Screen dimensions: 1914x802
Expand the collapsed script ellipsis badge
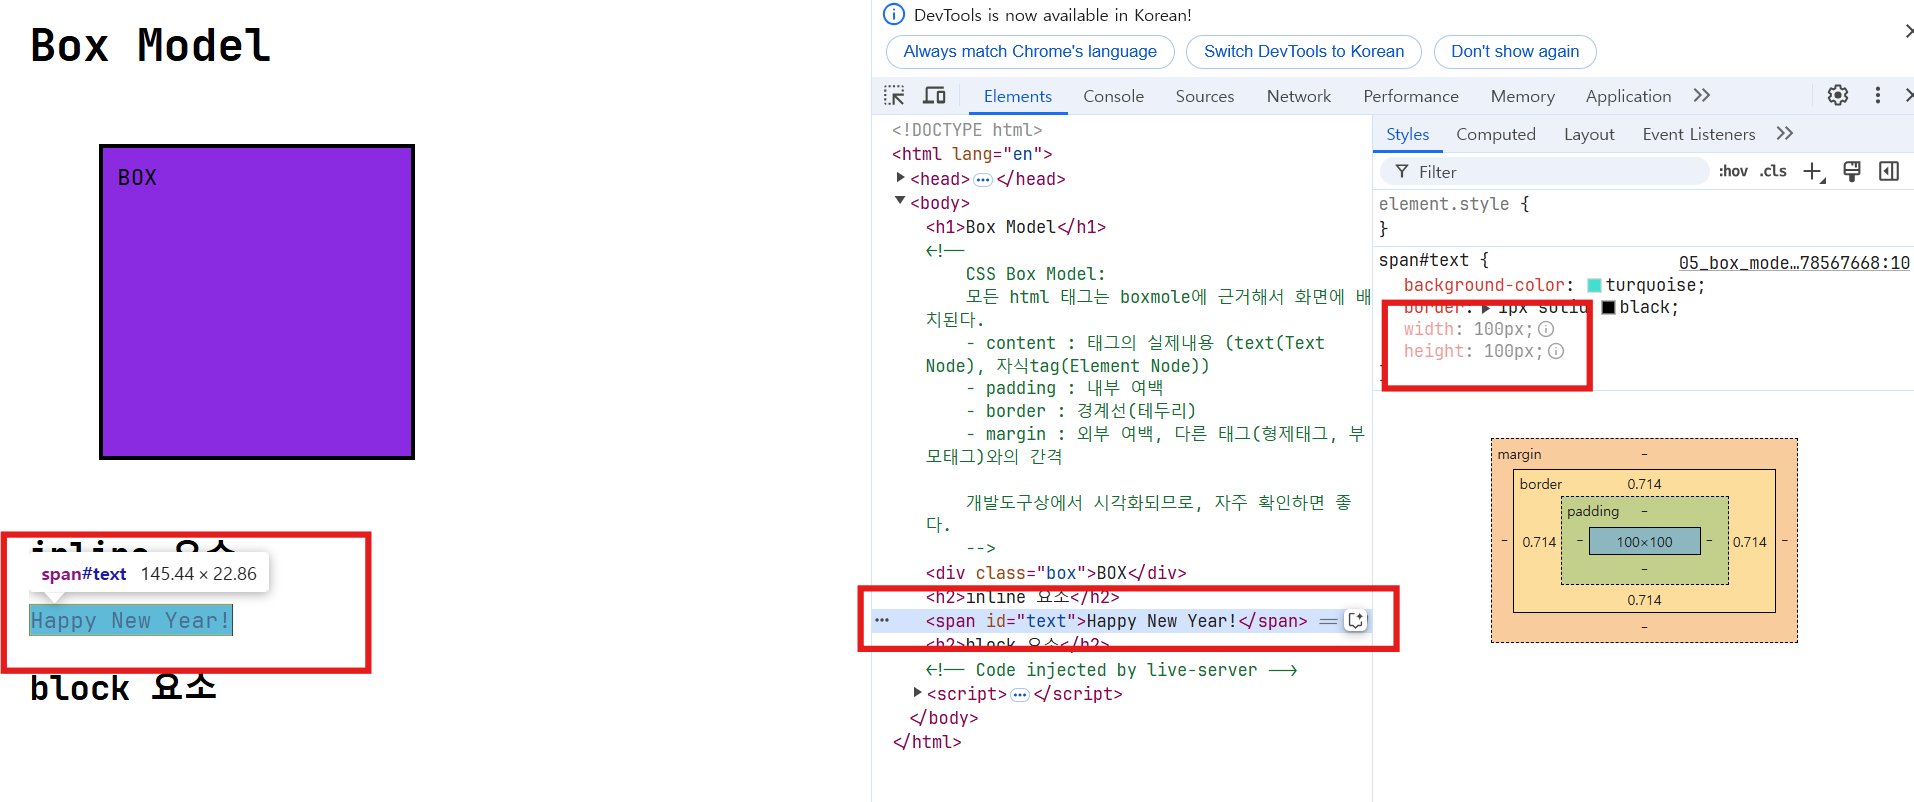pyautogui.click(x=1020, y=695)
